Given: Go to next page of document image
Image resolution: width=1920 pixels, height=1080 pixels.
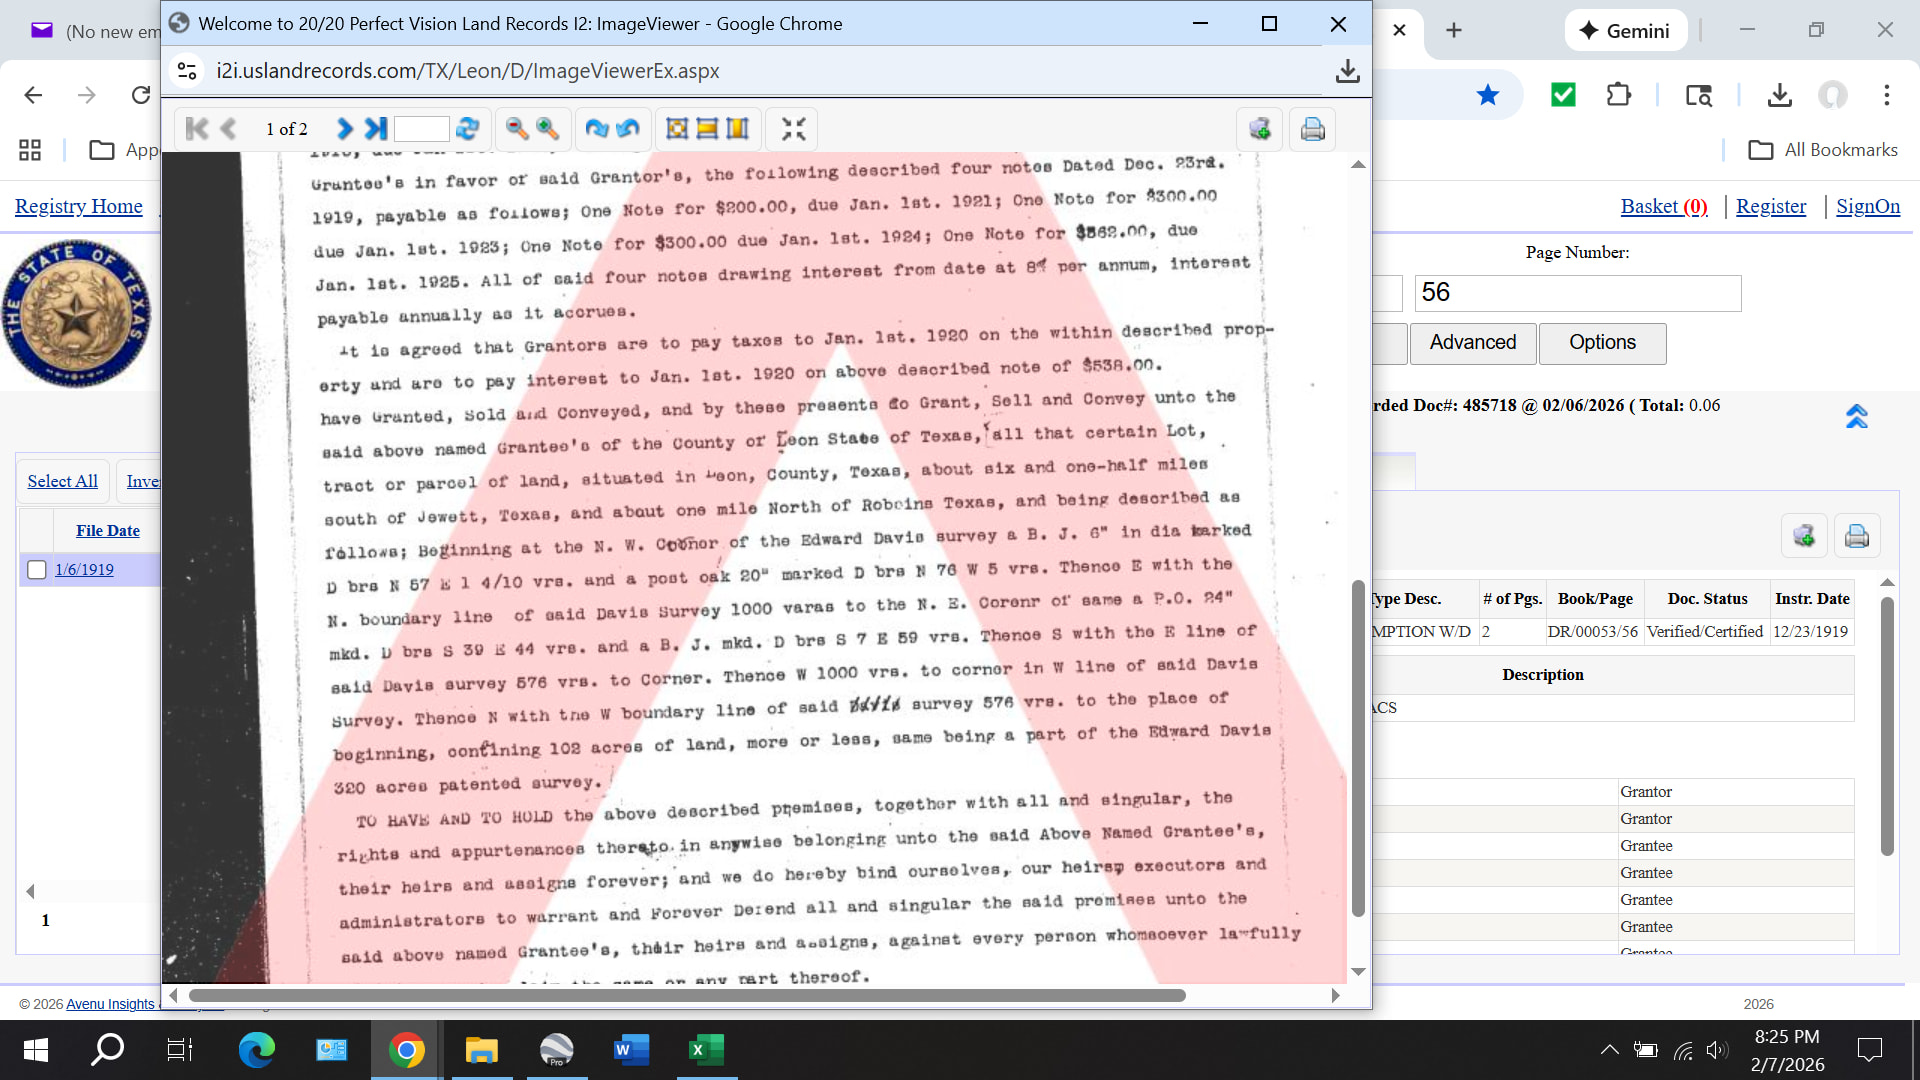Looking at the screenshot, I should click(344, 129).
